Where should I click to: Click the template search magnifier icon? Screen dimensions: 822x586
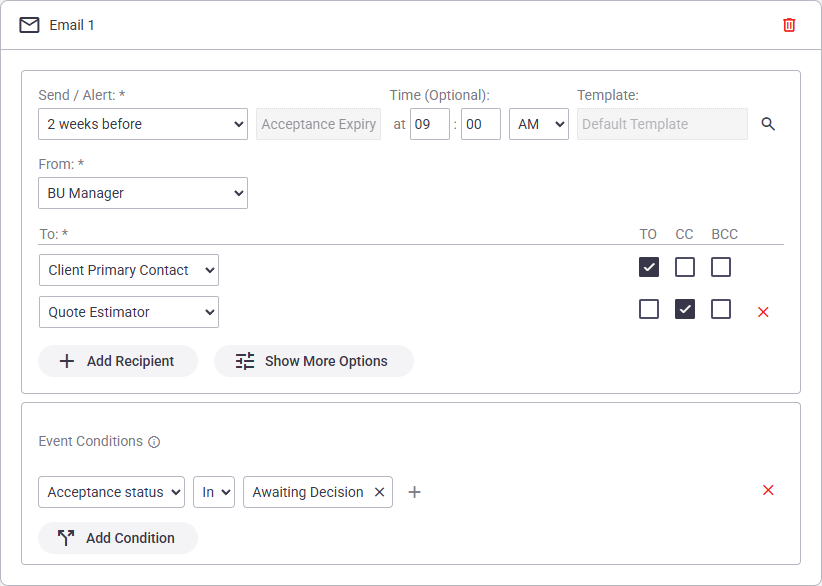[768, 124]
